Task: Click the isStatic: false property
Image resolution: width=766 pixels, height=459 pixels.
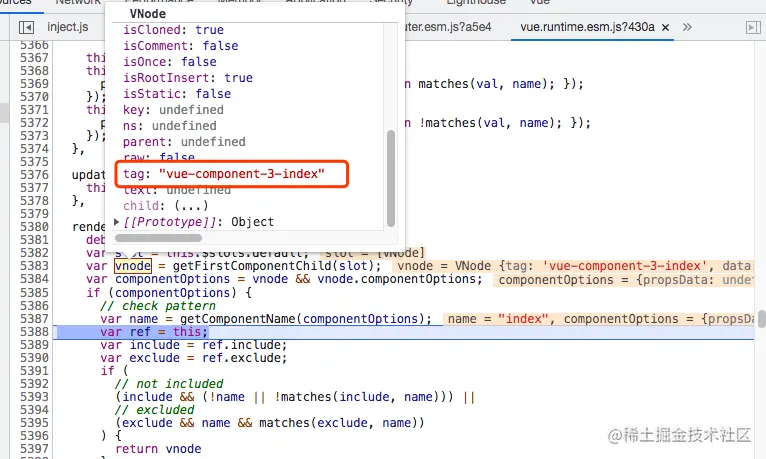Action: (x=177, y=94)
